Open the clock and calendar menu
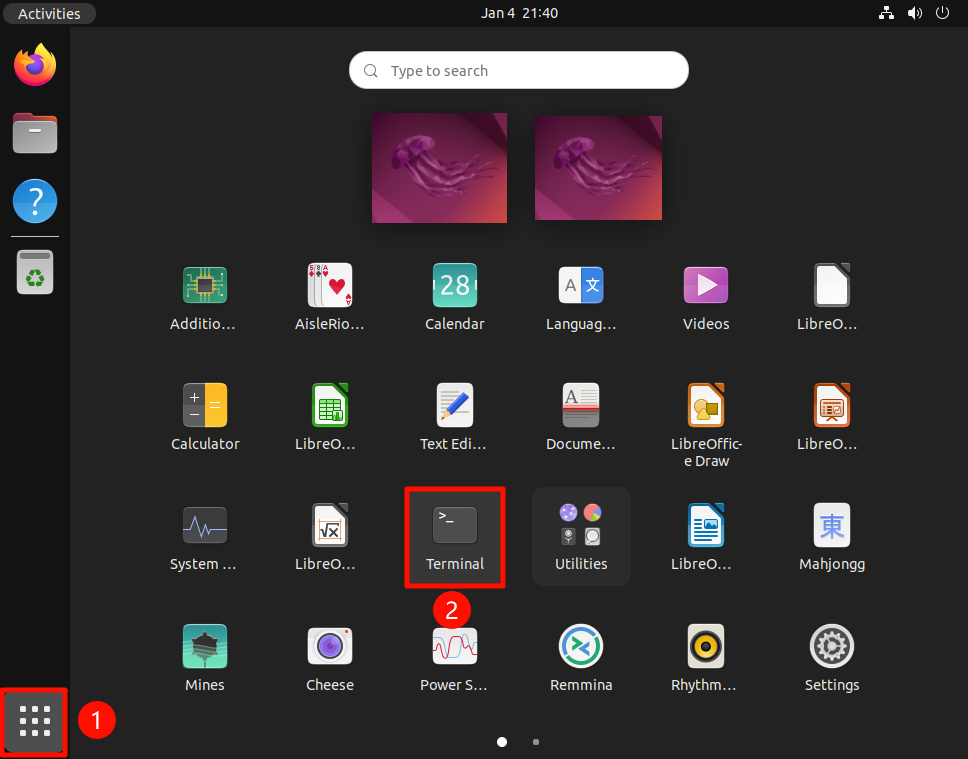The height and width of the screenshot is (759, 968). tap(519, 13)
